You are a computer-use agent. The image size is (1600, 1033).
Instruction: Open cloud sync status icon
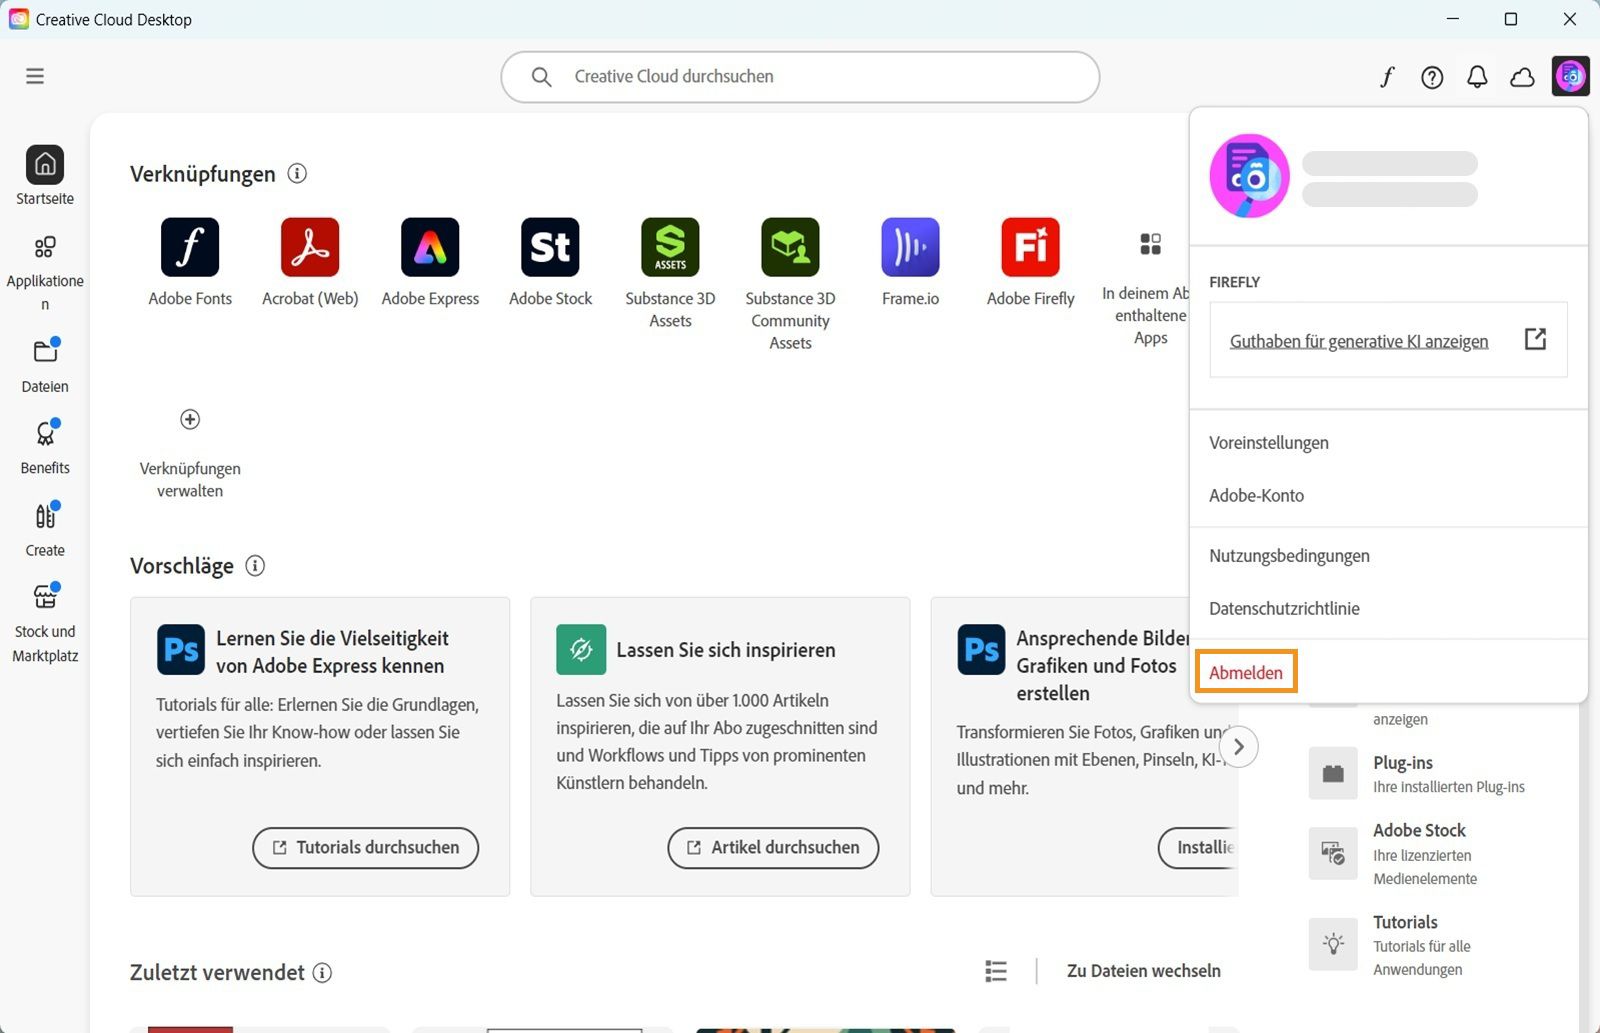[1522, 77]
